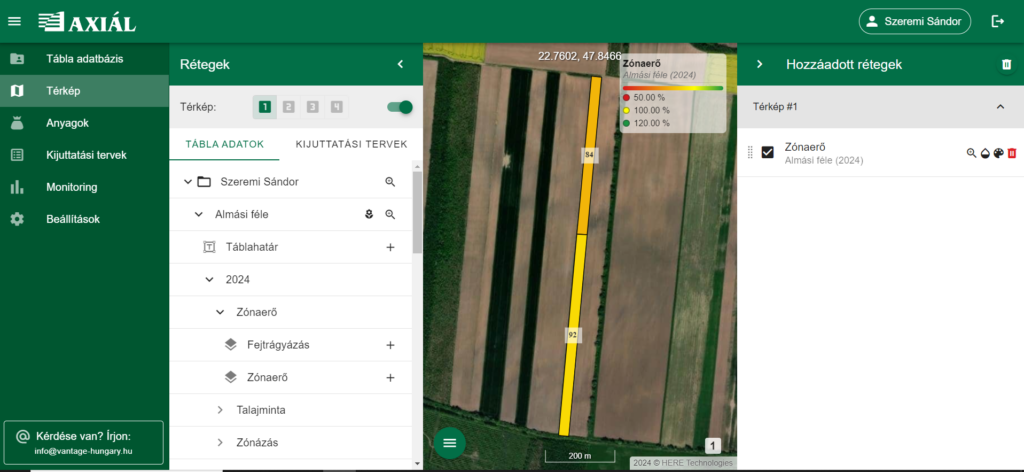Add the Fejtrágyázás layer to map
The width and height of the screenshot is (1024, 472).
pos(390,345)
